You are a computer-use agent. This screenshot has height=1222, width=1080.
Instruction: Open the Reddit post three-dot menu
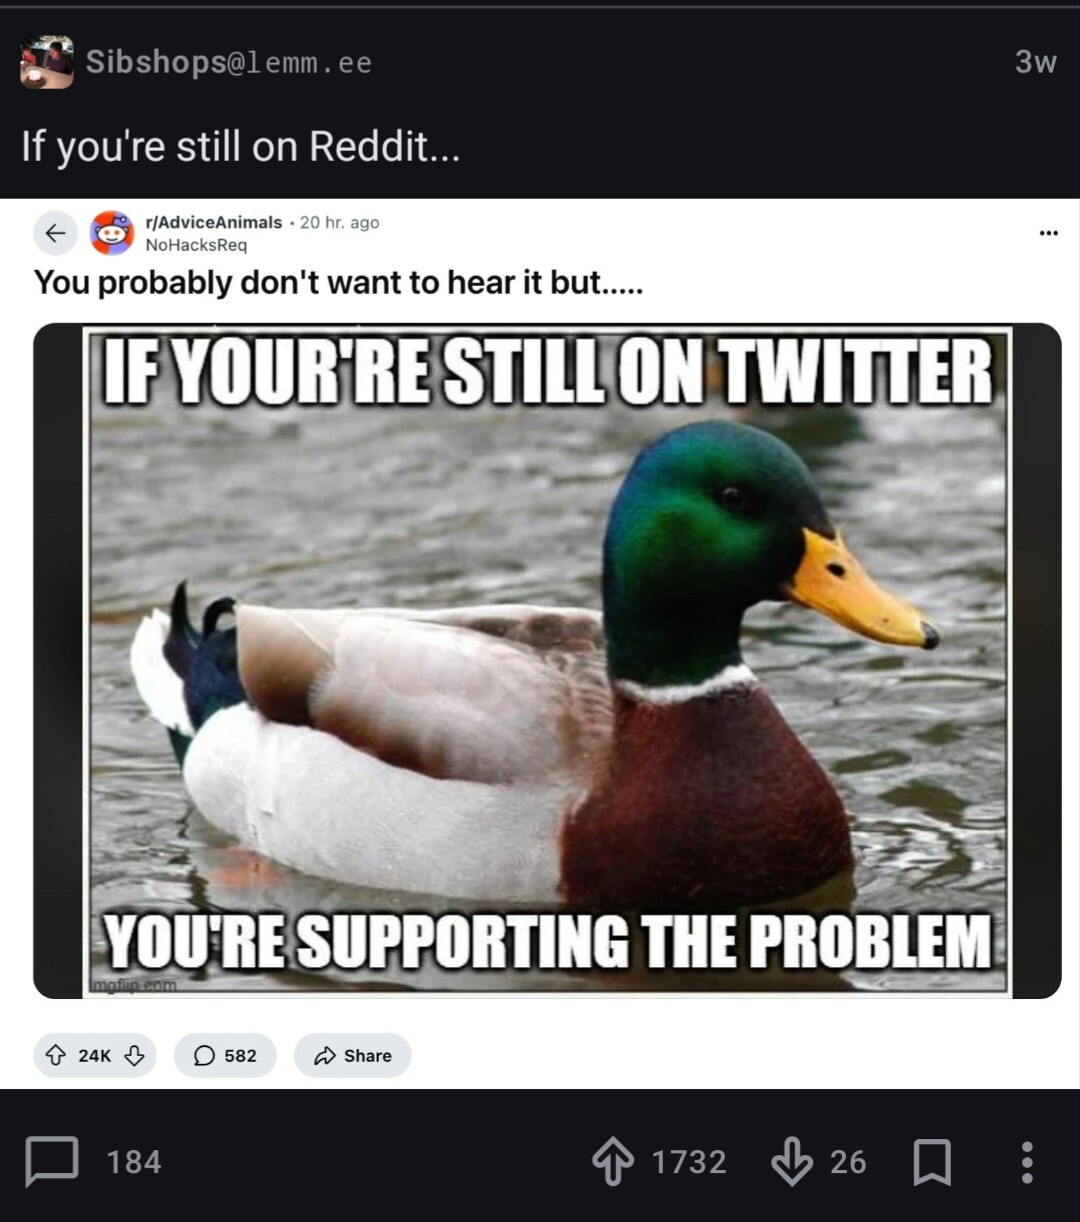pyautogui.click(x=1048, y=232)
